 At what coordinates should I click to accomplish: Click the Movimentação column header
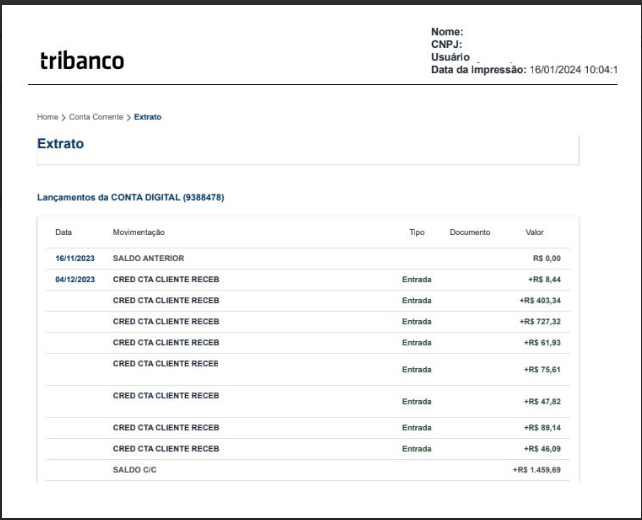point(138,232)
